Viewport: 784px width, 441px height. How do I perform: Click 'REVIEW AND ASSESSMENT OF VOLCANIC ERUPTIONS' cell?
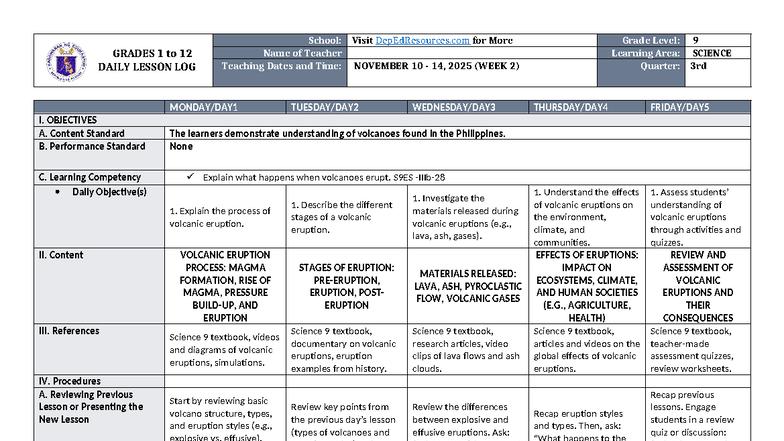pos(698,286)
